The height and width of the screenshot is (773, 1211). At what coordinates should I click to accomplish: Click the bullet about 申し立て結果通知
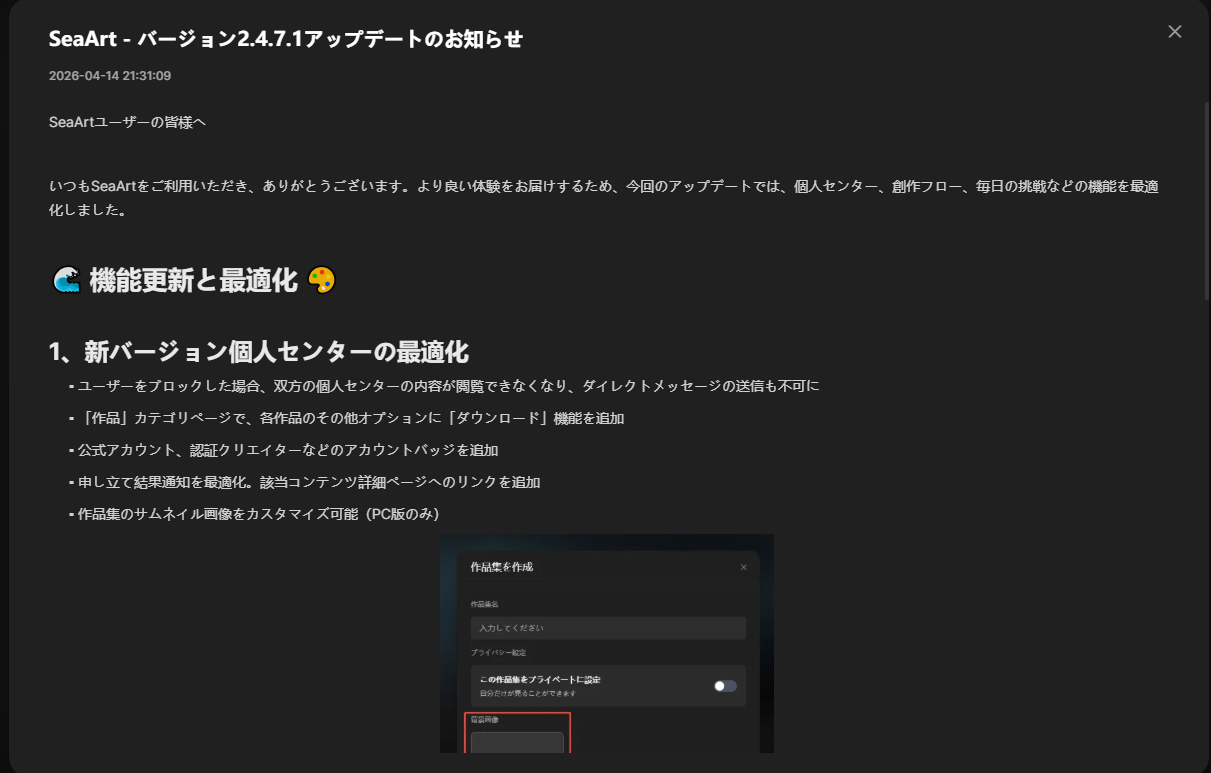coord(308,482)
